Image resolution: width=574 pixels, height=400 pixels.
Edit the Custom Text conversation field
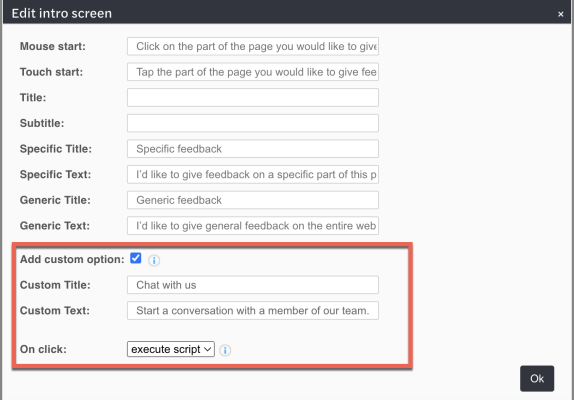(x=253, y=311)
